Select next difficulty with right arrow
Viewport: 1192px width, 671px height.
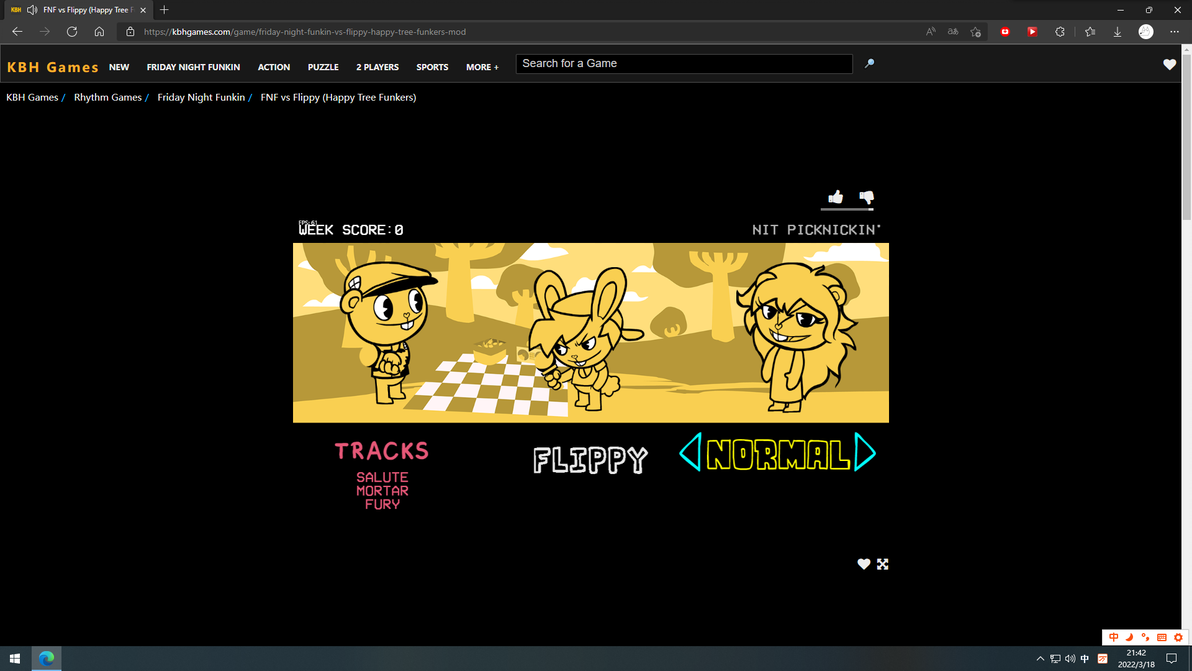865,452
